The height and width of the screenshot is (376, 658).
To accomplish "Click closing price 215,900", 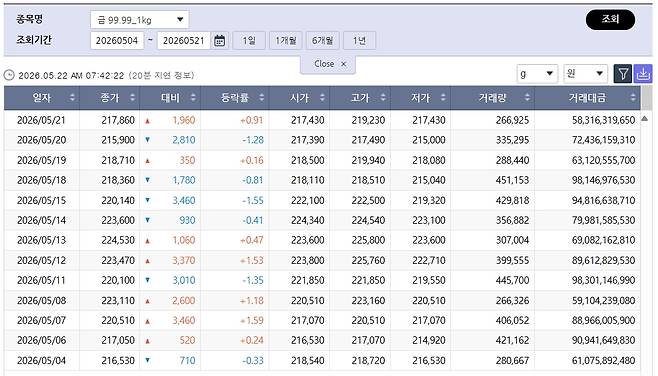I will [x=118, y=140].
